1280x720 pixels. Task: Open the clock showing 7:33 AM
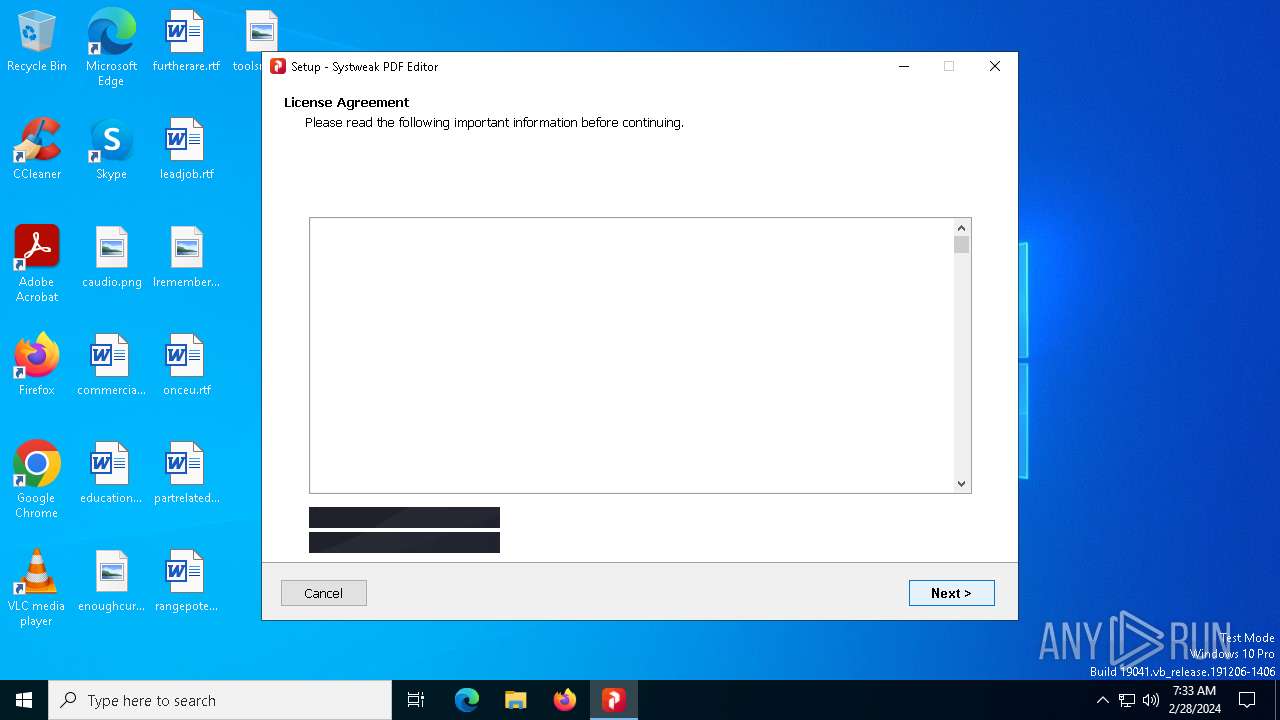(x=1194, y=700)
